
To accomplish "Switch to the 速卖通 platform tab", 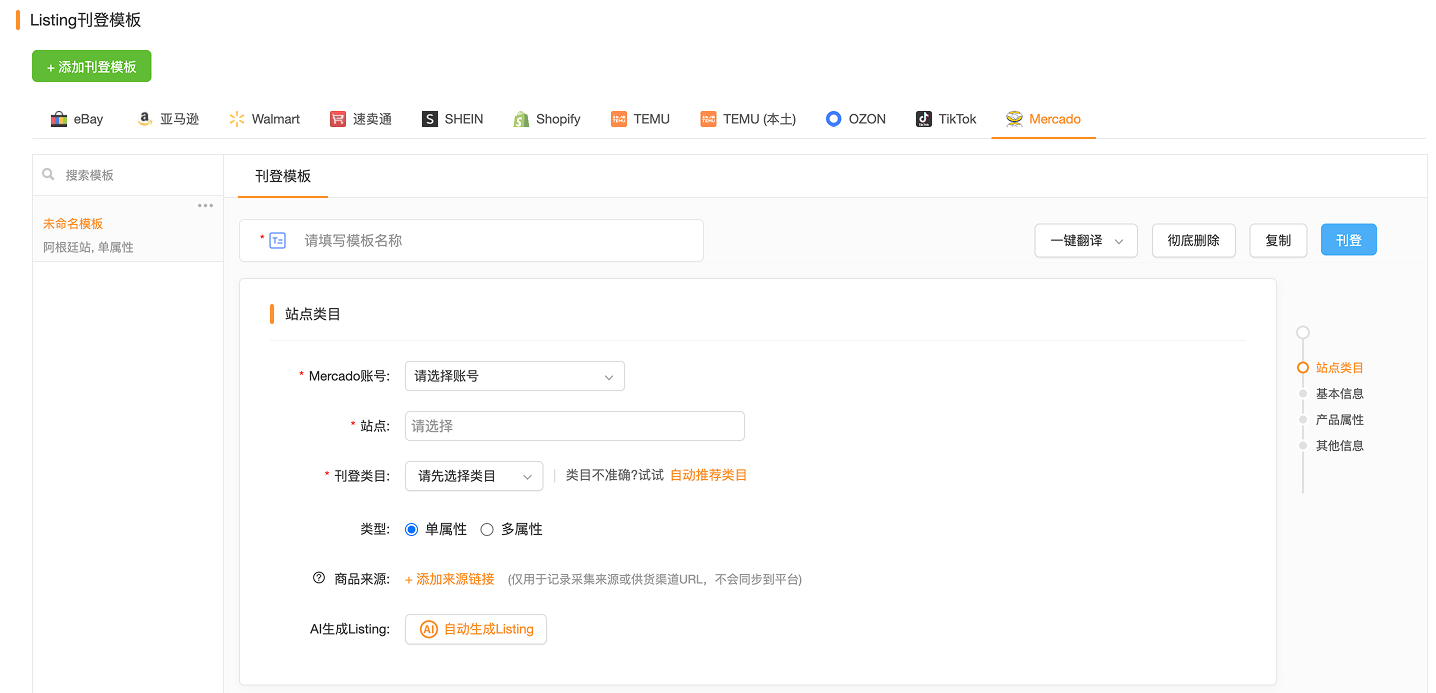I will [361, 119].
